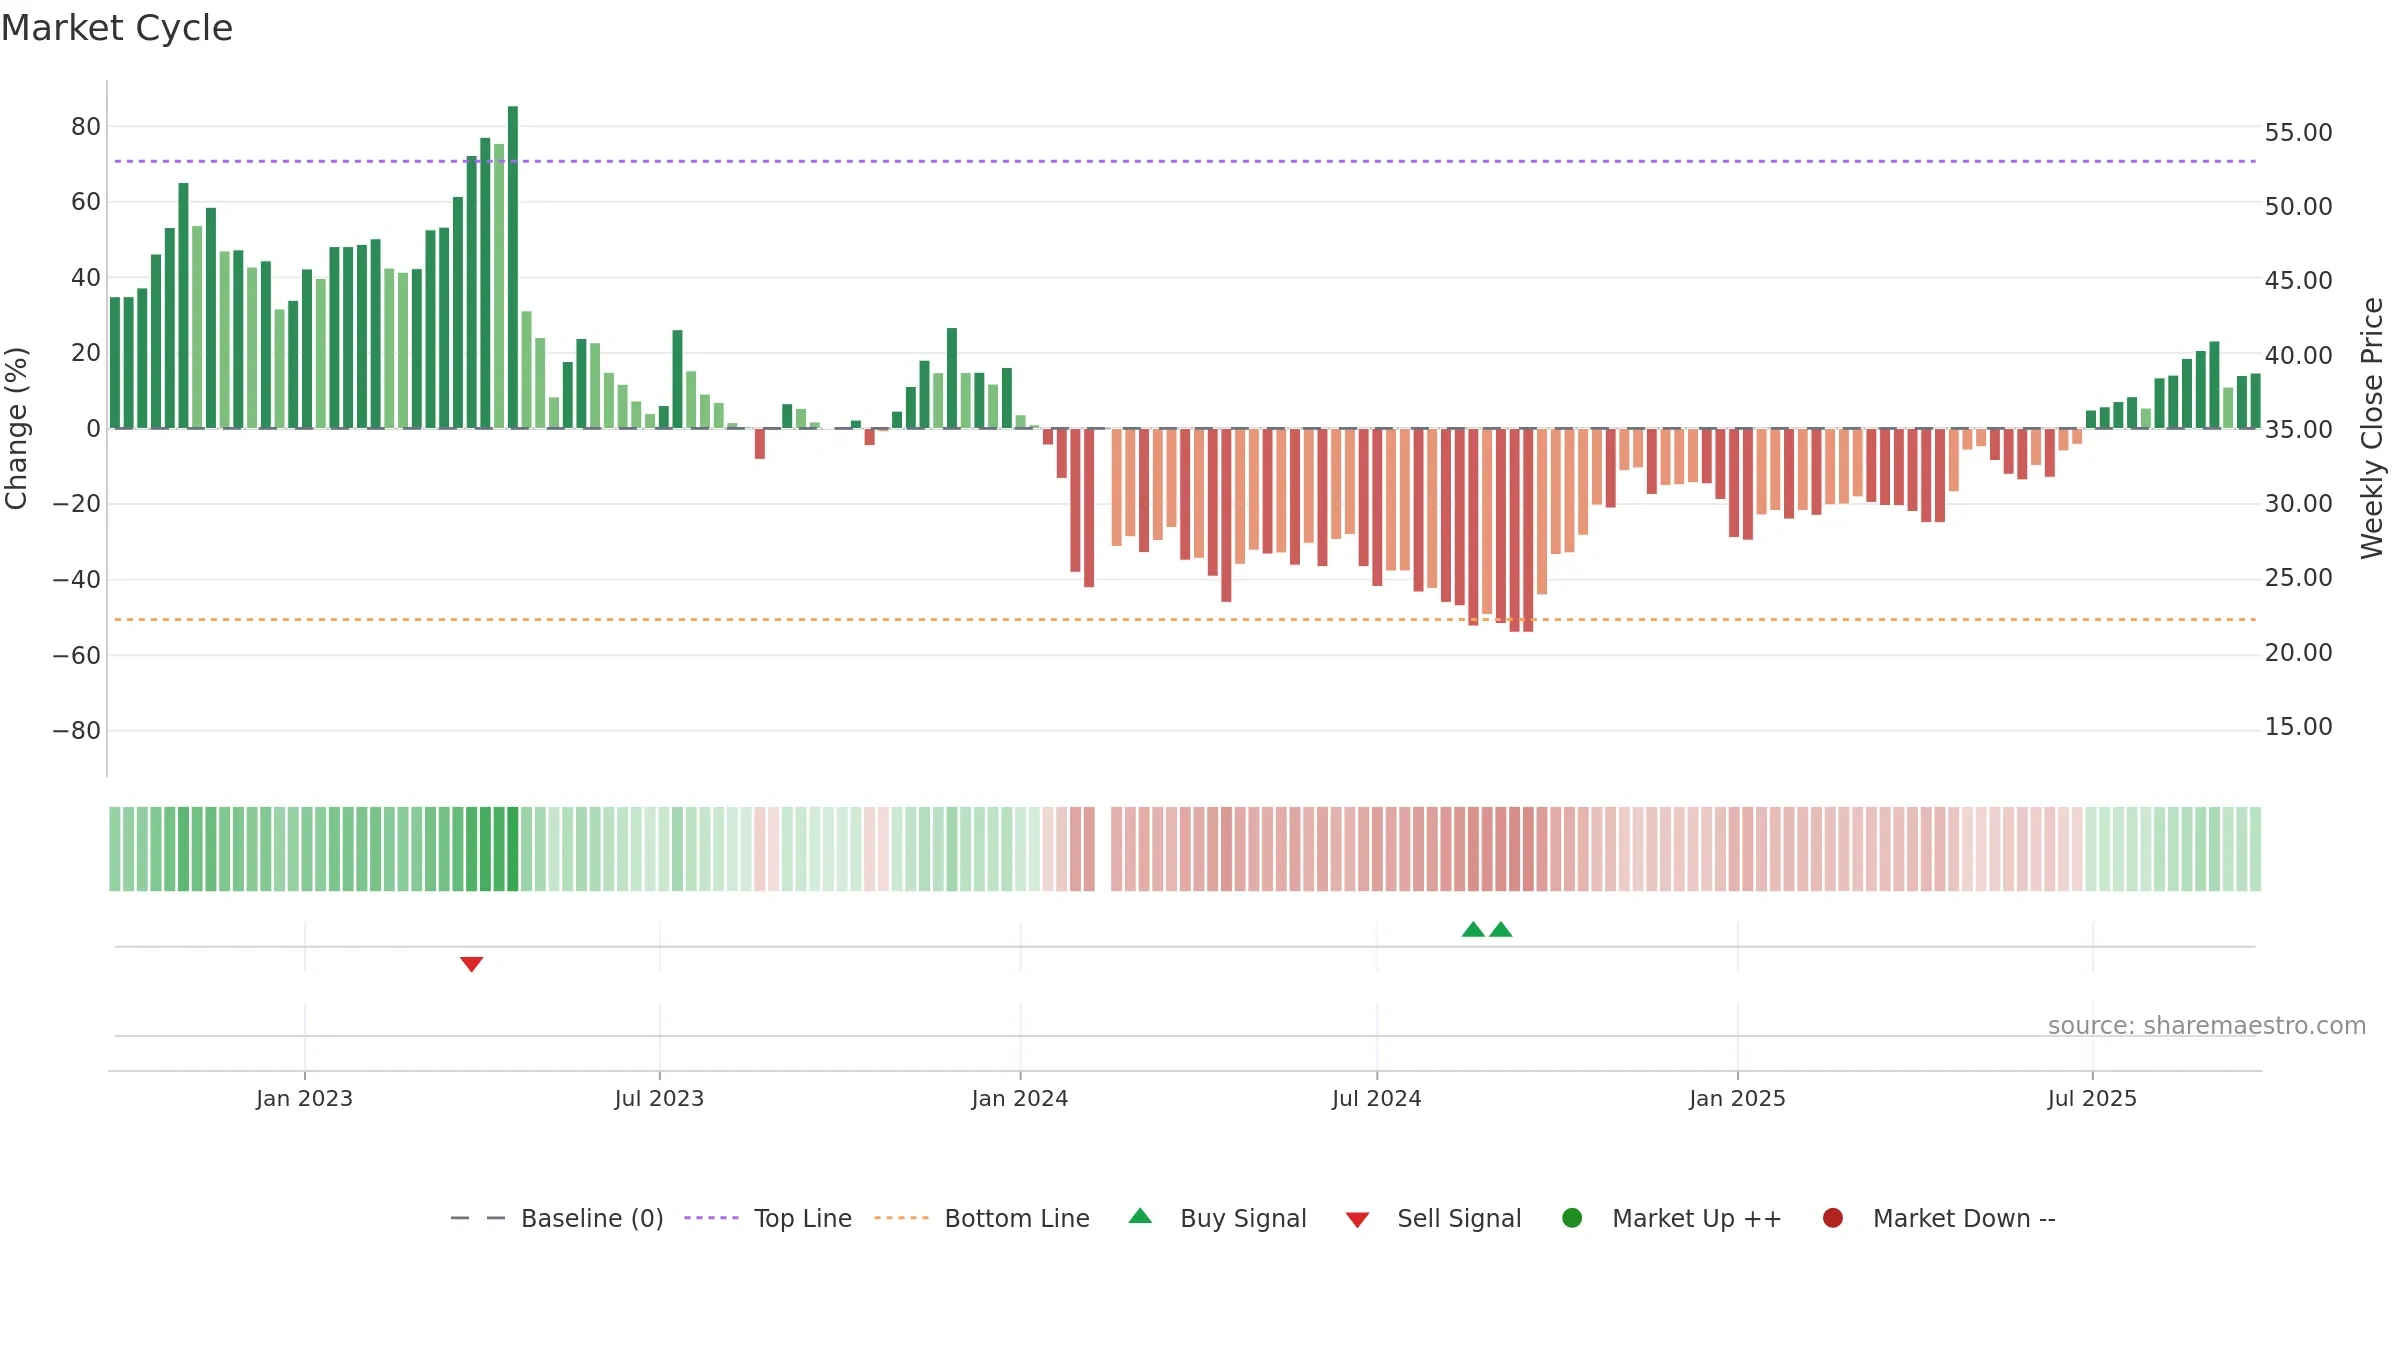
Task: Click the 80 tick on the left axis
Action: [86, 126]
